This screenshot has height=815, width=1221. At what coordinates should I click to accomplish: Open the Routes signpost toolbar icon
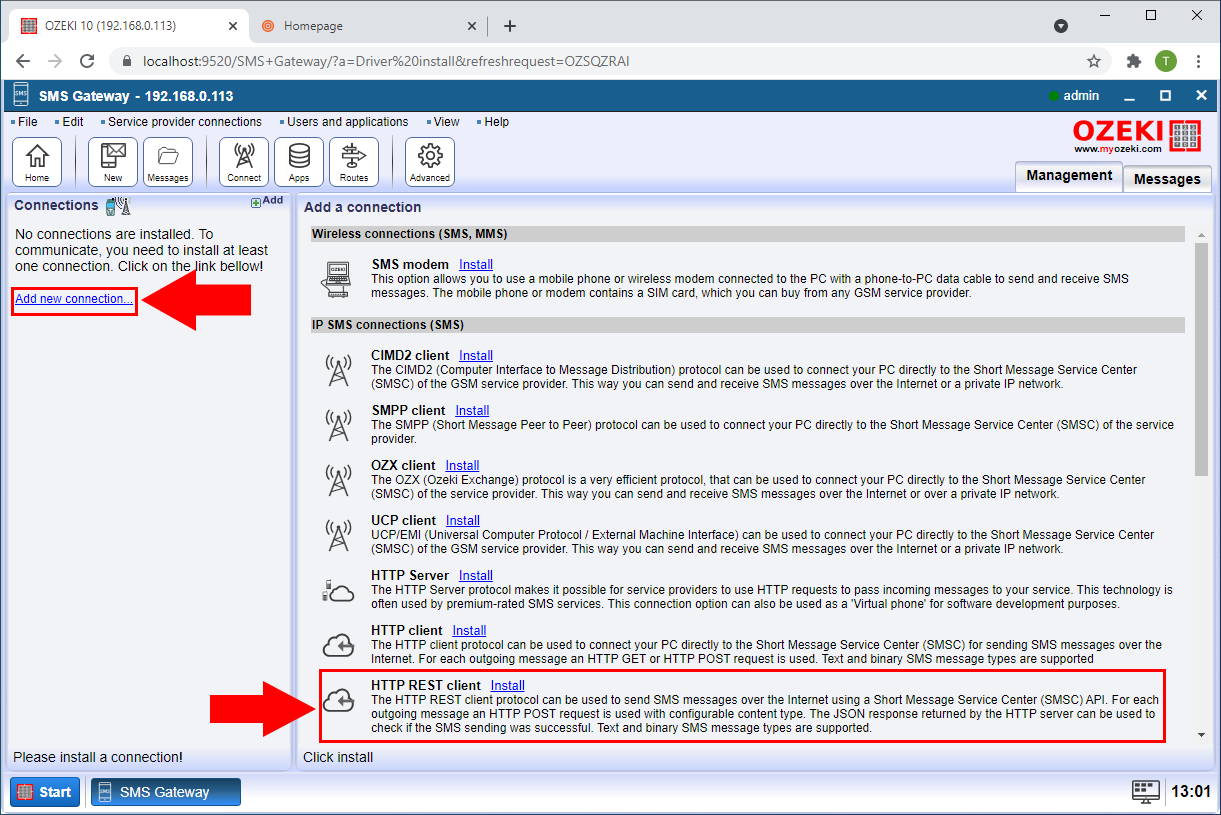pos(354,162)
